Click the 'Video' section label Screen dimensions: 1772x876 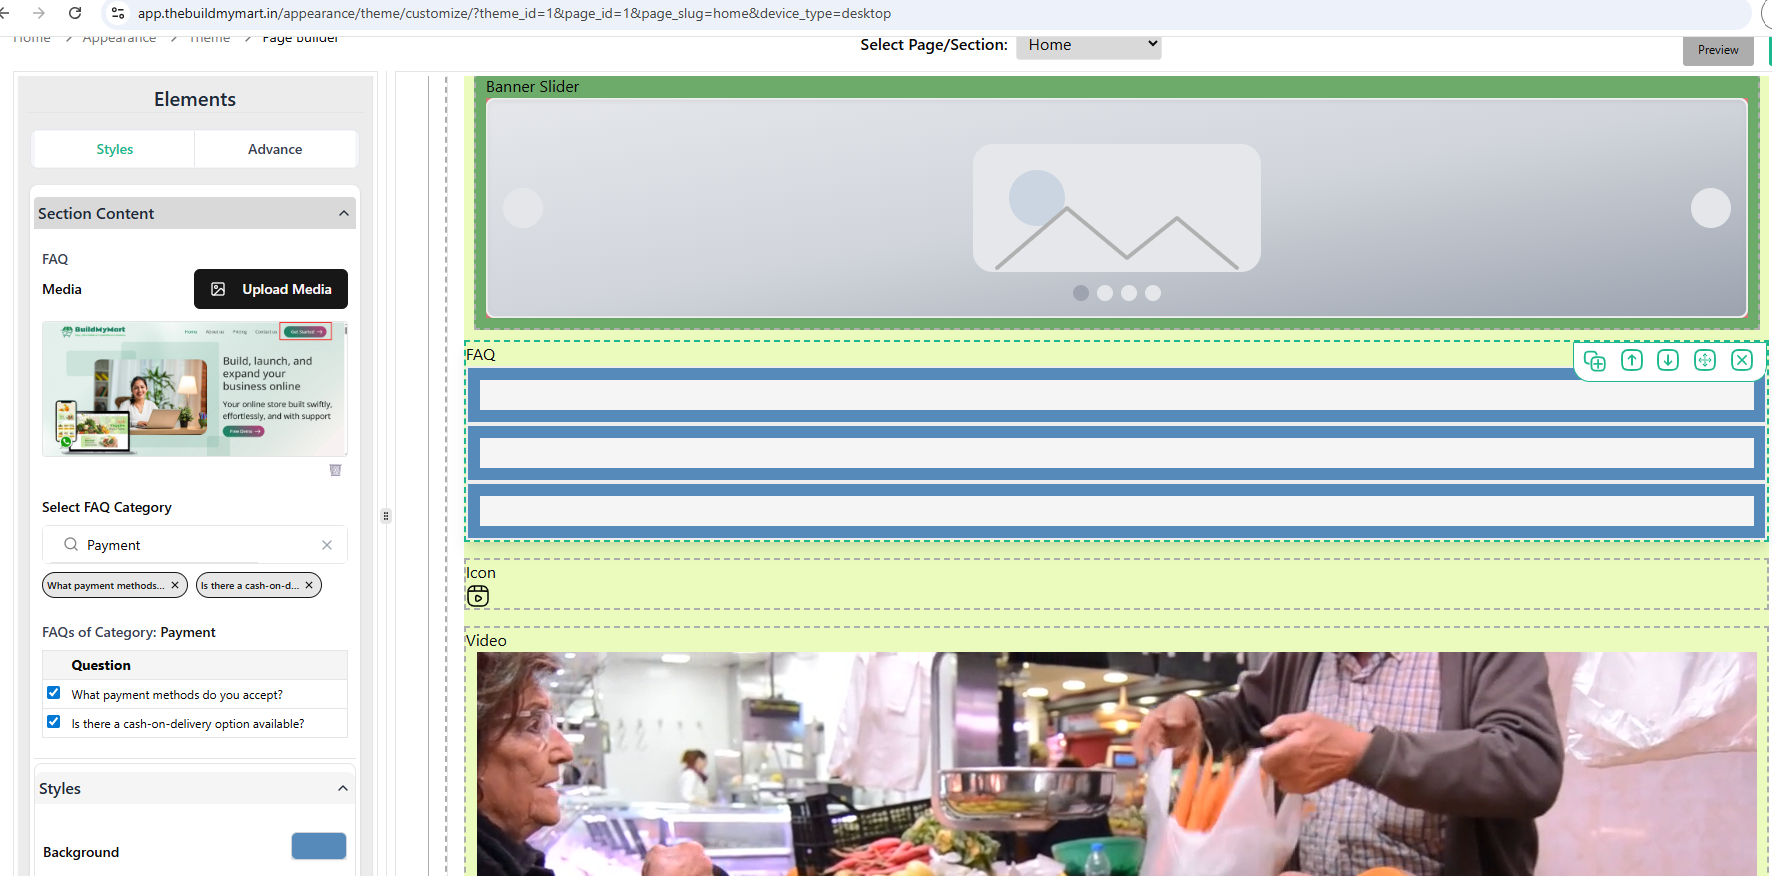click(486, 641)
